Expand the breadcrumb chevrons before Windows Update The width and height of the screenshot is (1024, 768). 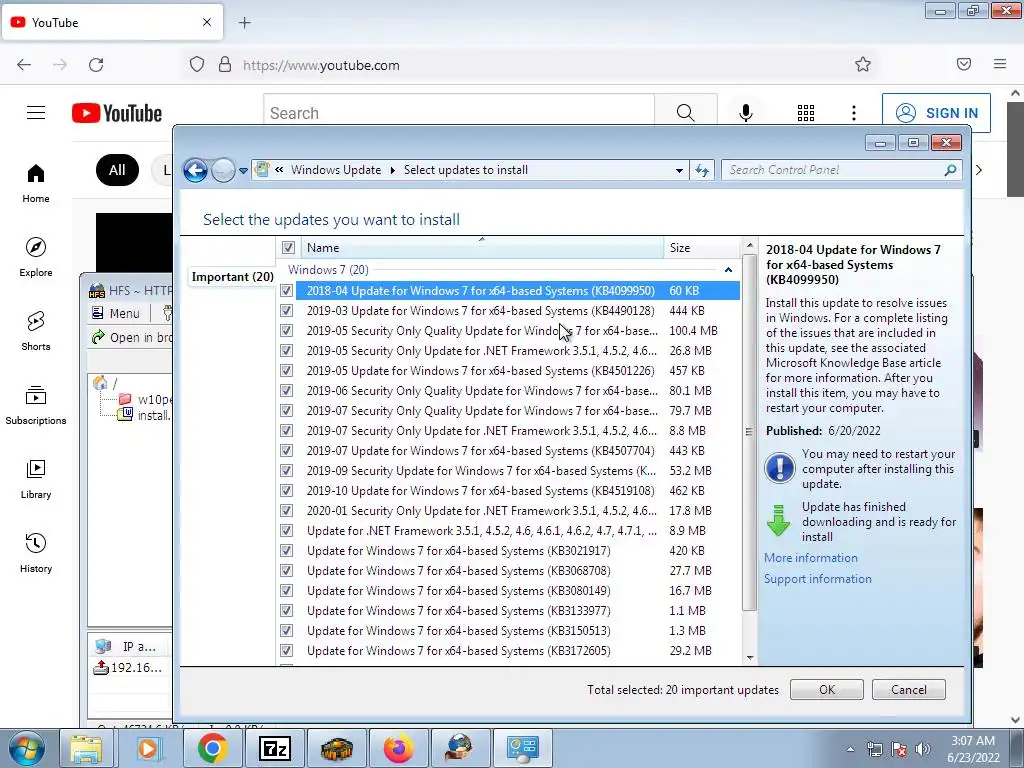(279, 169)
